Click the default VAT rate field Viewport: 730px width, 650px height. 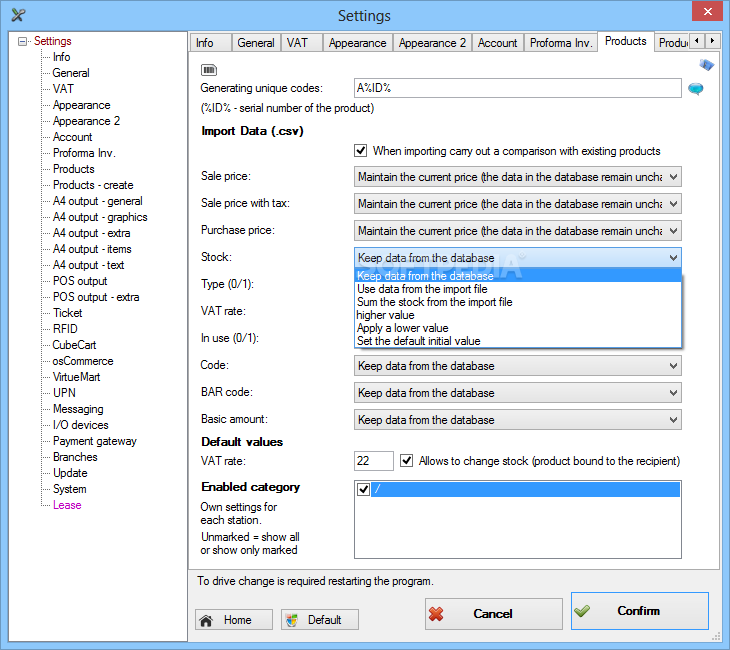tap(373, 461)
